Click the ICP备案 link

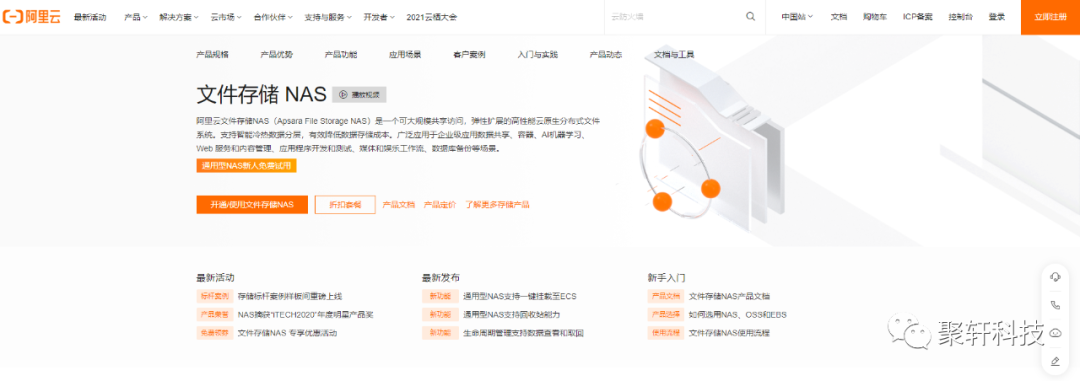917,17
